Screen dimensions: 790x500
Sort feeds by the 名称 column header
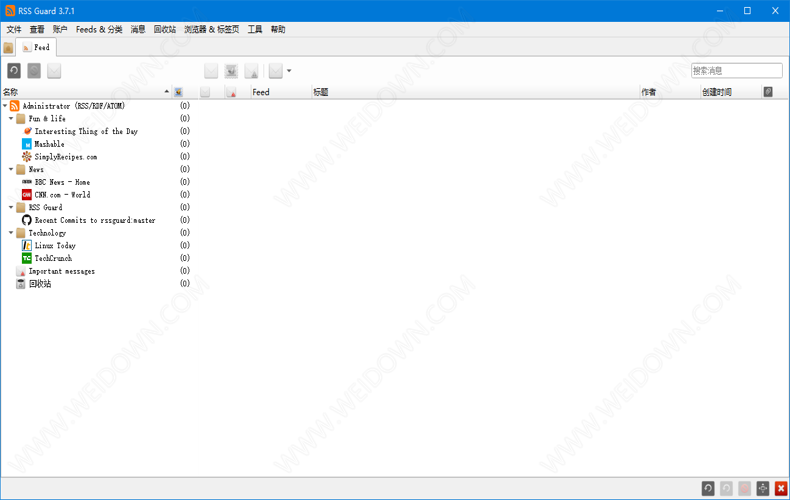point(86,92)
